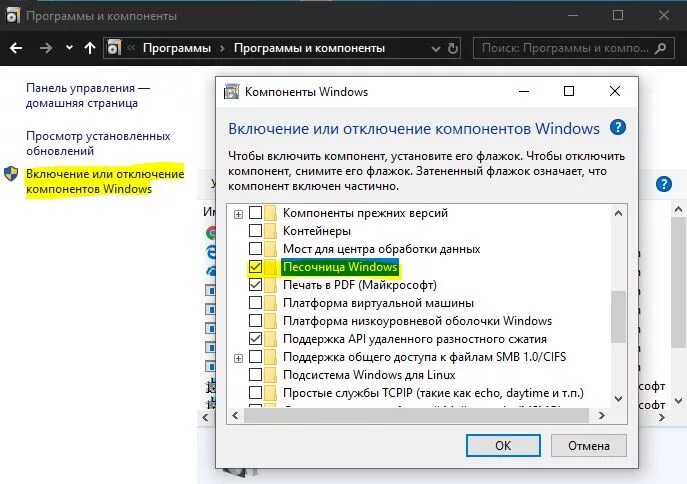Click folder icon next to Контейнеры
This screenshot has width=687, height=484.
tap(271, 231)
